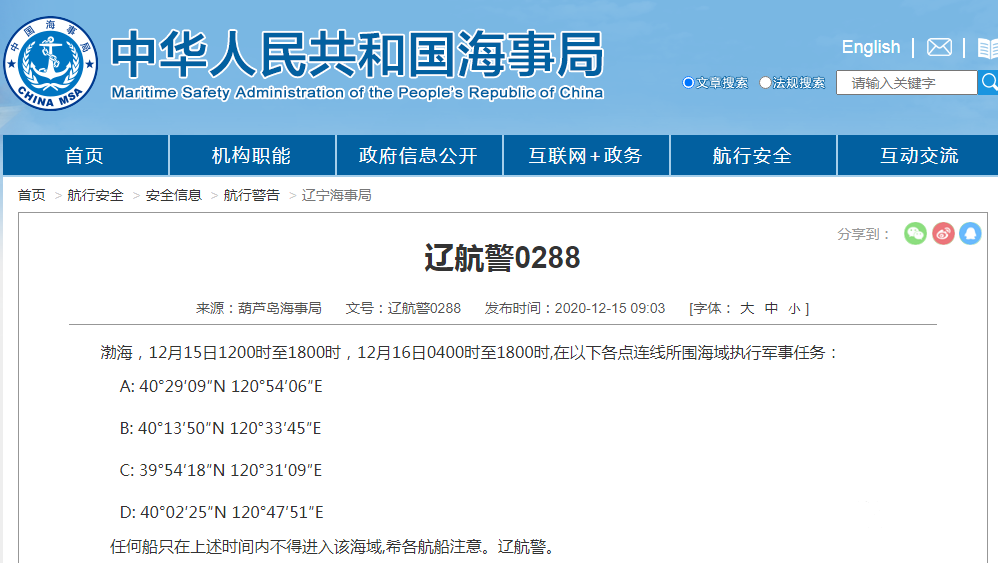
Task: Open the 互联网+政务 navigation tab
Action: pos(586,155)
